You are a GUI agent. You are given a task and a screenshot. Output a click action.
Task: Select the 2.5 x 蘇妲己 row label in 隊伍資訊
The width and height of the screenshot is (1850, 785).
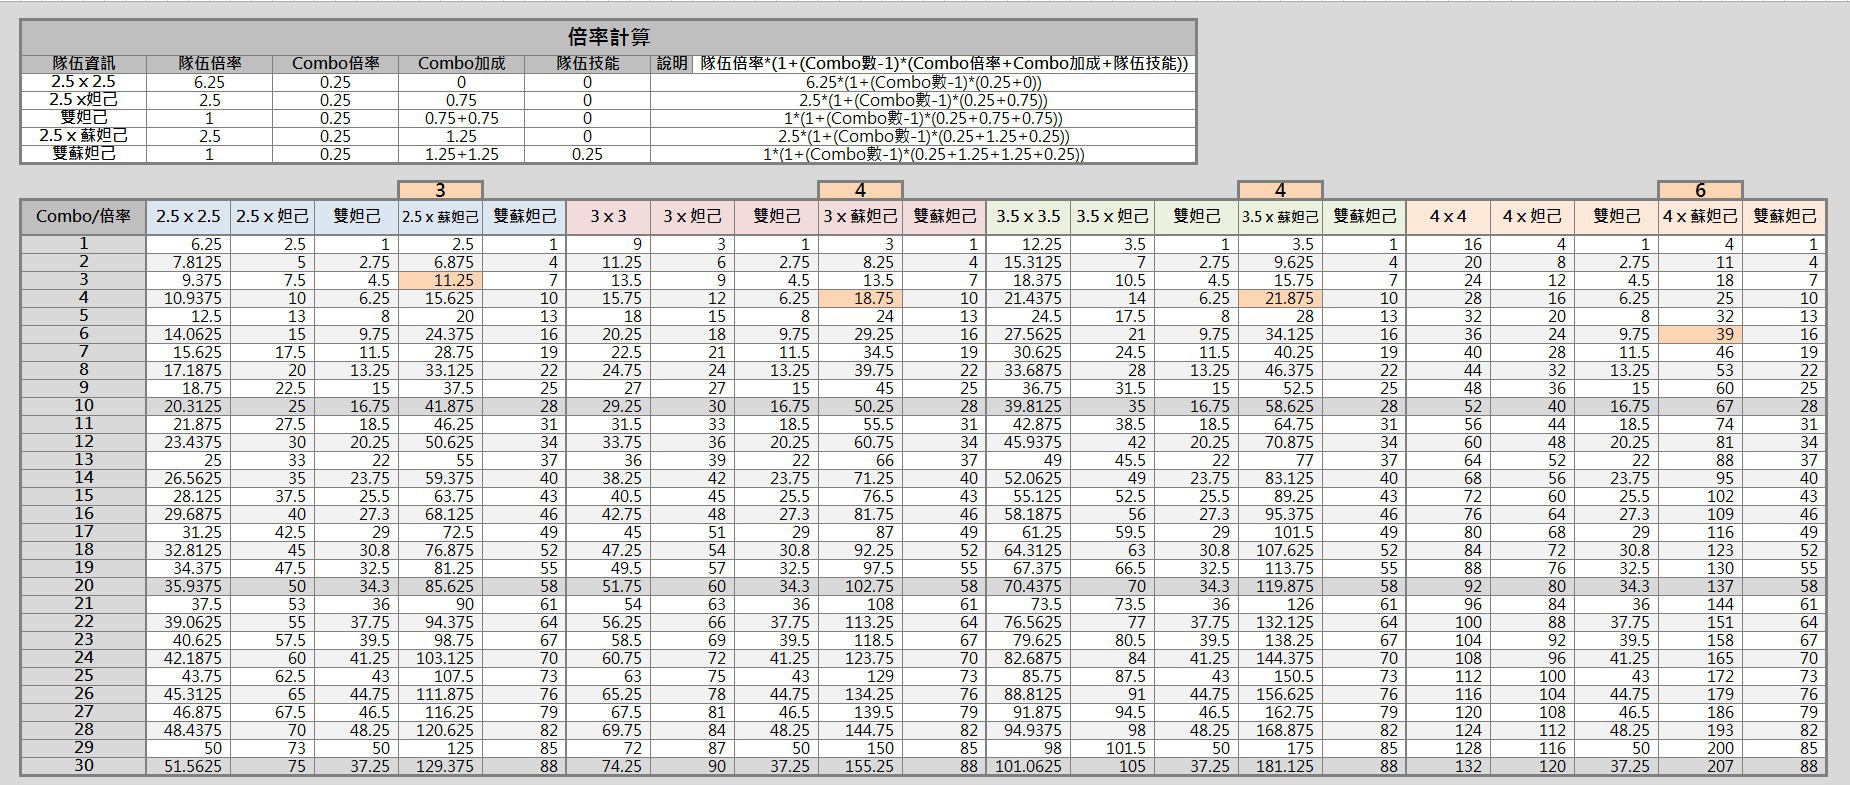(x=84, y=136)
